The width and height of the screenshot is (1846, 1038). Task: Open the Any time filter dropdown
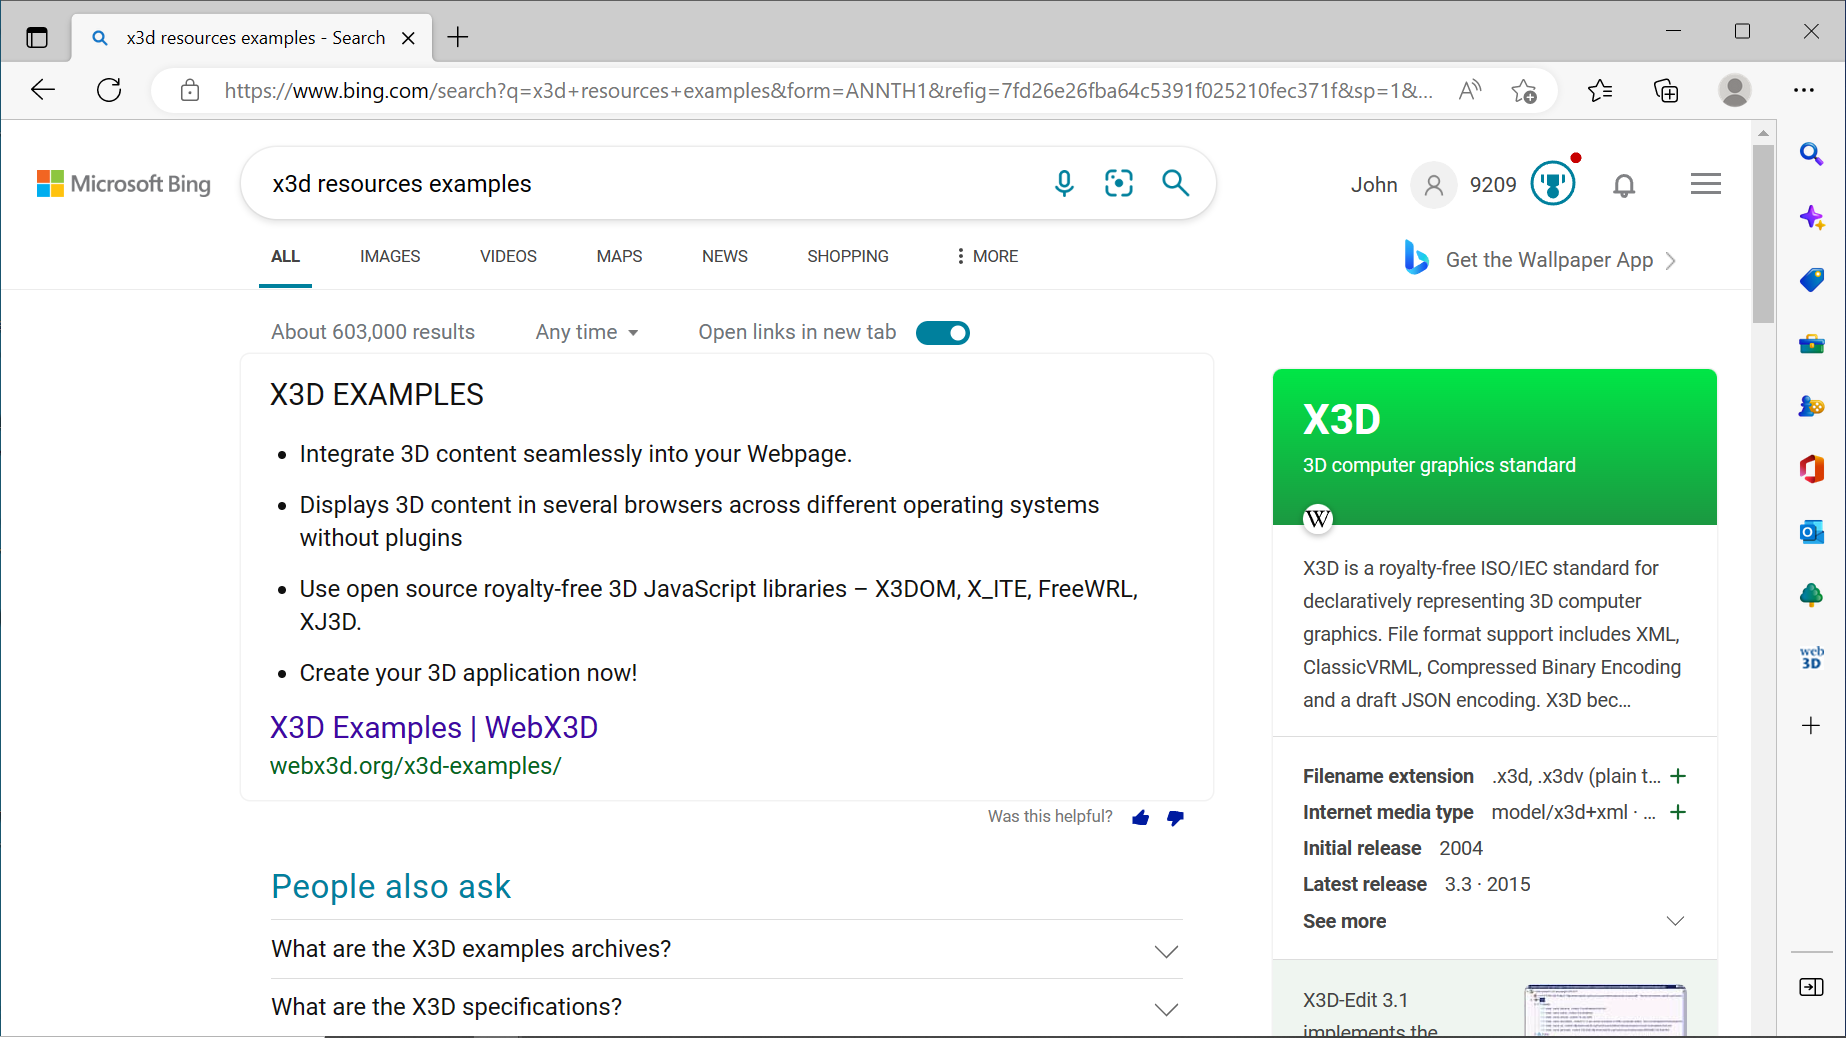(x=587, y=332)
